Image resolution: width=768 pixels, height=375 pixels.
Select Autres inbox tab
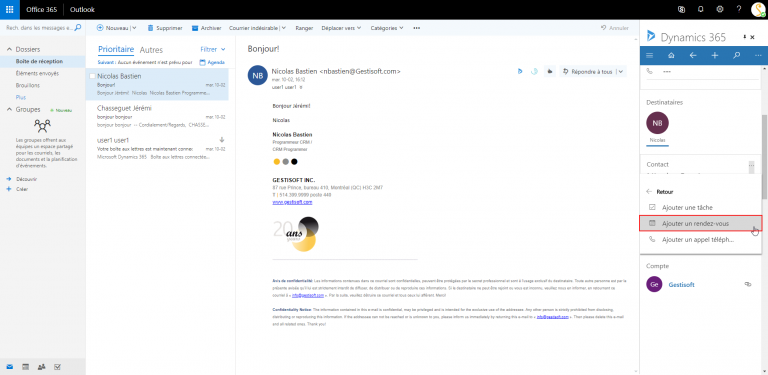[151, 50]
